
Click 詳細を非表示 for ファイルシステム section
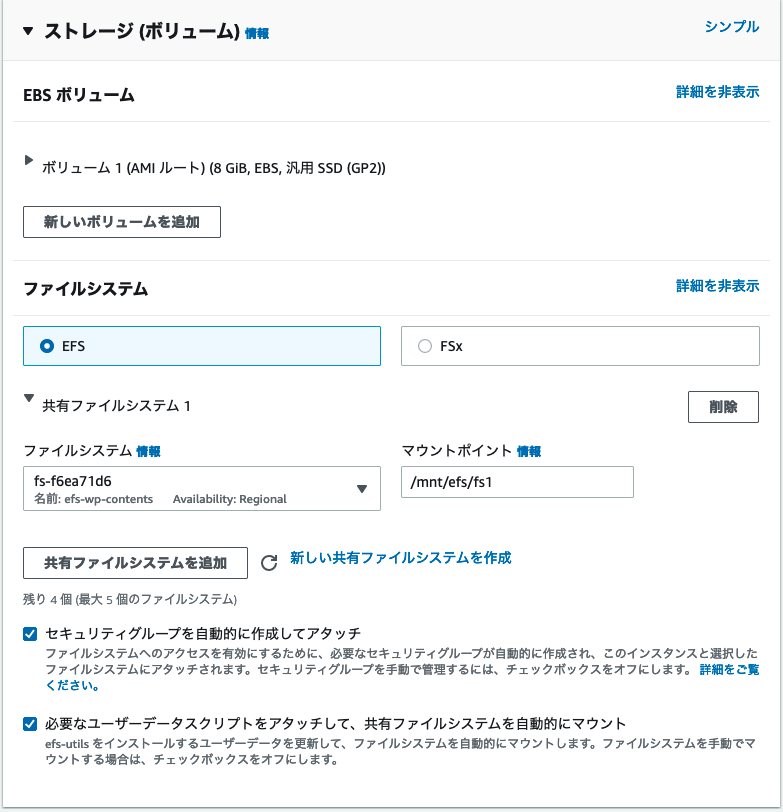717,286
